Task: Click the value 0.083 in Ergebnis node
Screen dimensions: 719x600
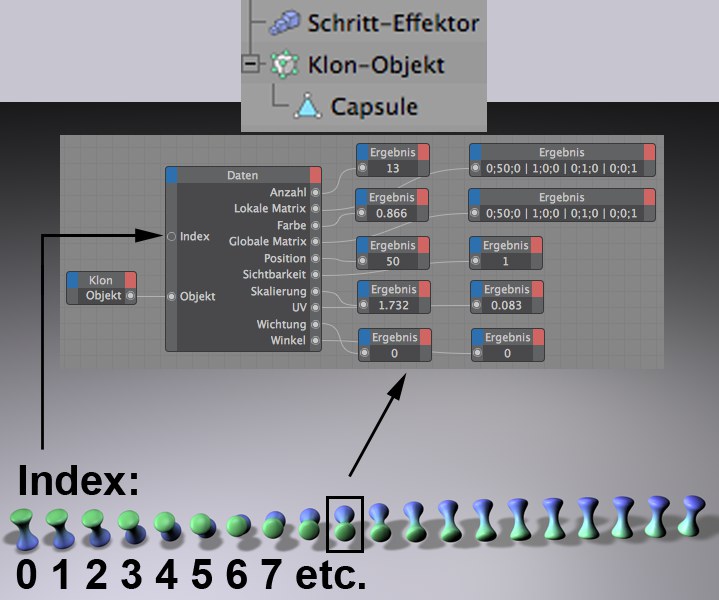Action: pyautogui.click(x=506, y=306)
